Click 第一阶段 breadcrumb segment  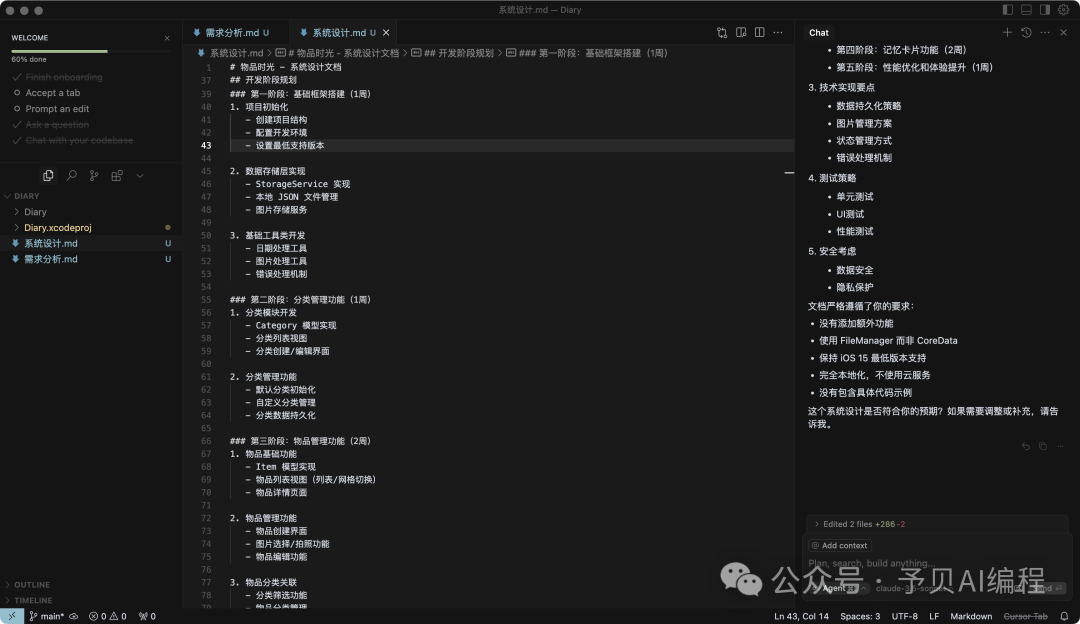[x=587, y=53]
